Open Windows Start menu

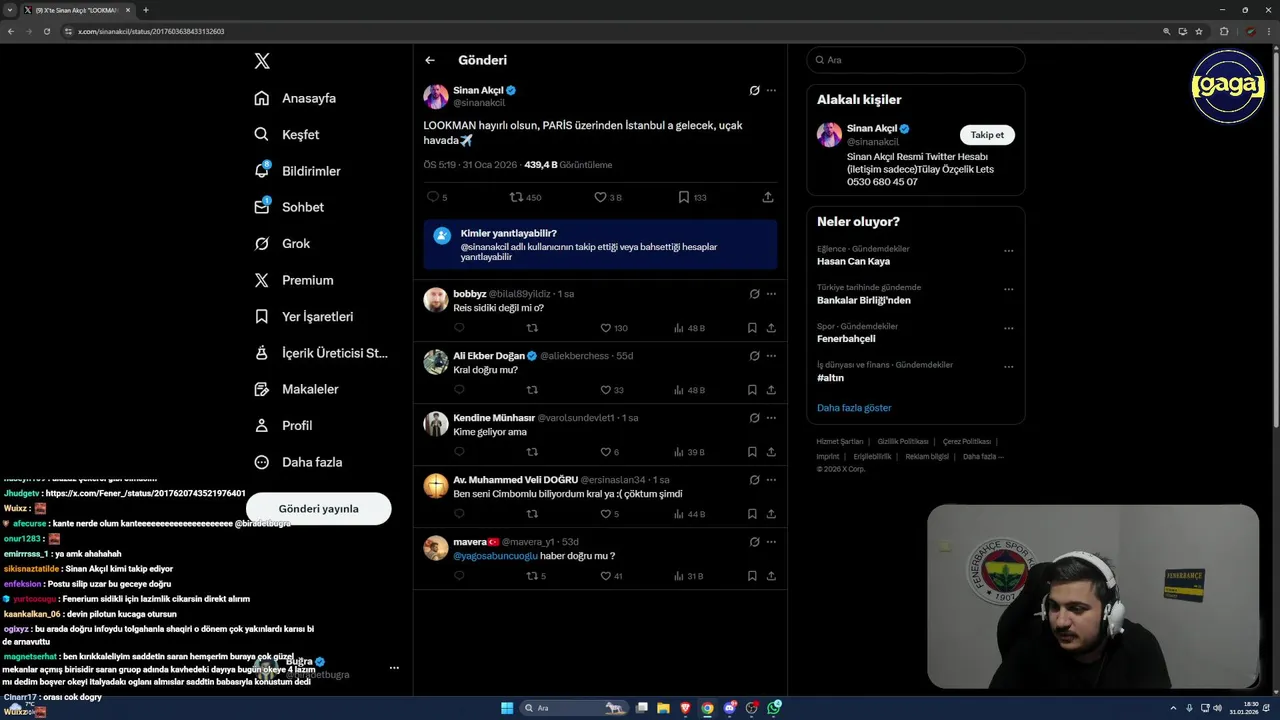point(507,708)
